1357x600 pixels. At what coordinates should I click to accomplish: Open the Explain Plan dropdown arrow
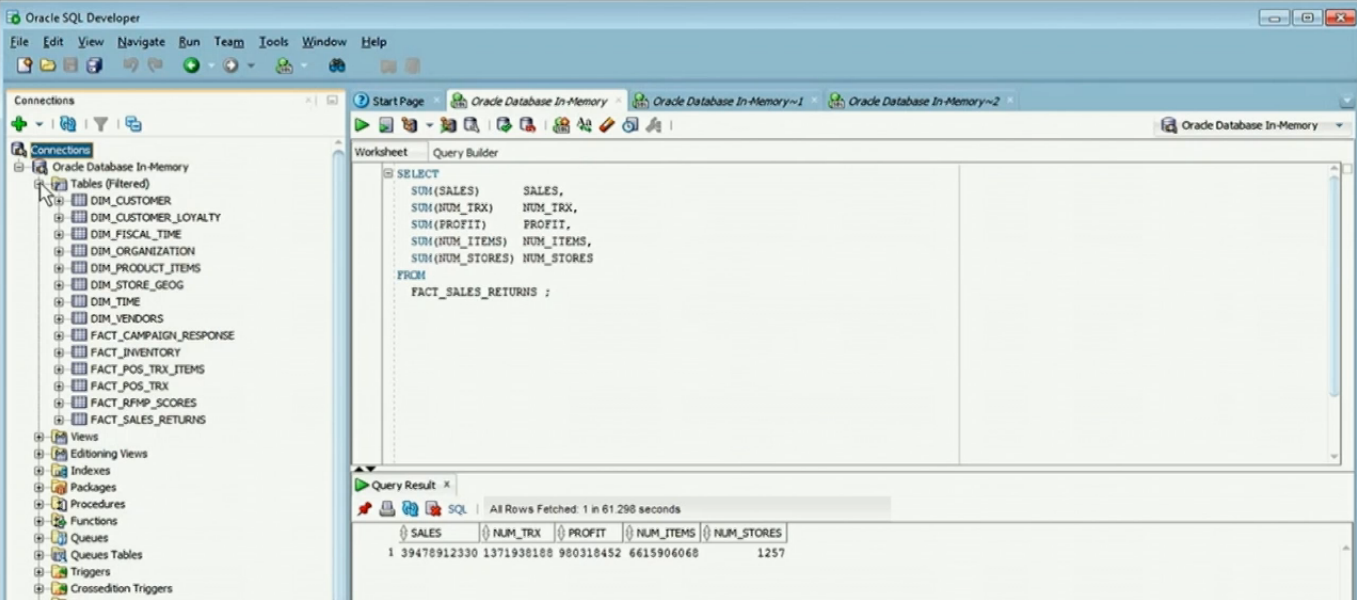tap(429, 126)
